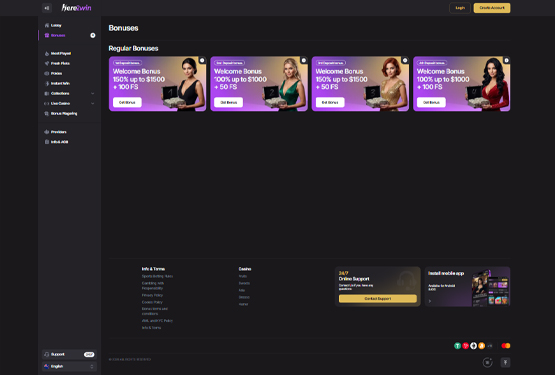Screen dimensions: 555x375
Task: Open Bonus terms and conditions link
Action: point(155,311)
